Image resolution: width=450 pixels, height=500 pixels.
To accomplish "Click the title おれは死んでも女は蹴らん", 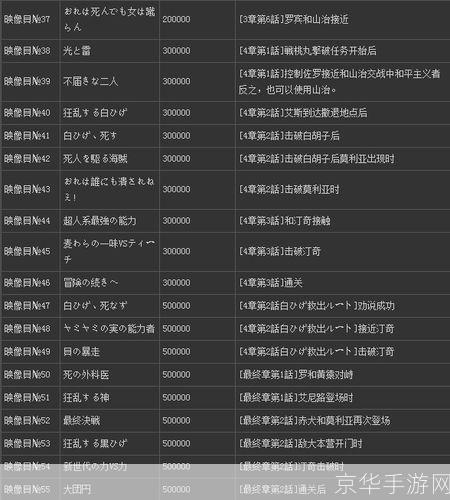I will [x=109, y=19].
